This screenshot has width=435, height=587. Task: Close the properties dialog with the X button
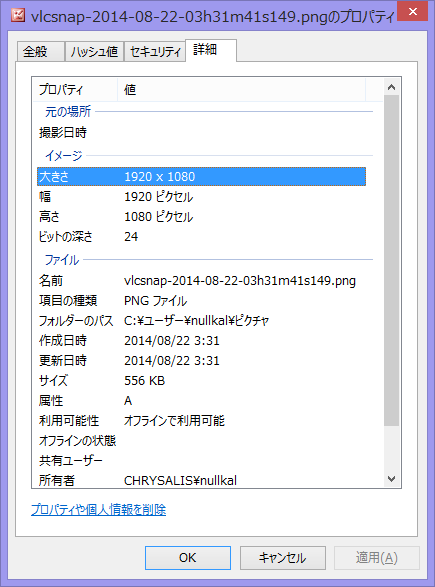[413, 11]
